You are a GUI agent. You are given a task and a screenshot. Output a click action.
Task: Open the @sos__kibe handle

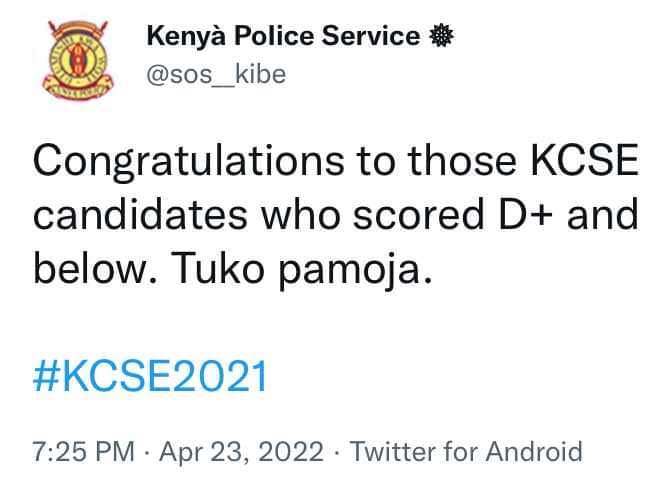point(216,75)
